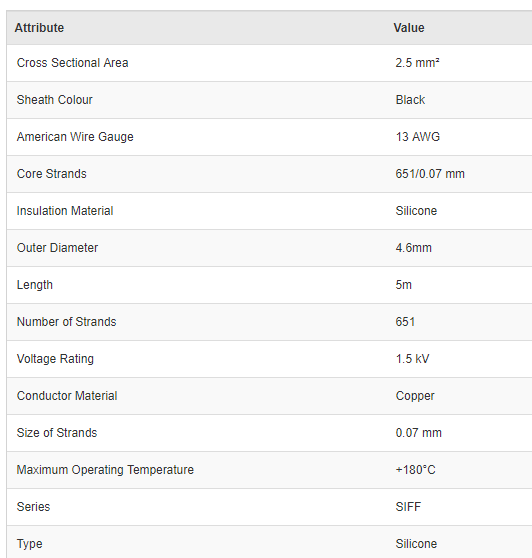Click the 5m length value

point(404,285)
